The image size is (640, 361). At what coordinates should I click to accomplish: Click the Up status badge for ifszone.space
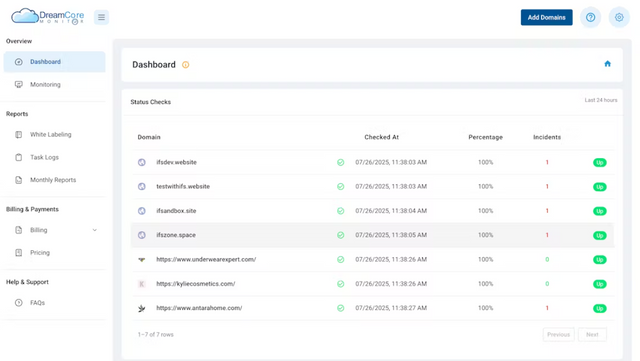point(599,235)
